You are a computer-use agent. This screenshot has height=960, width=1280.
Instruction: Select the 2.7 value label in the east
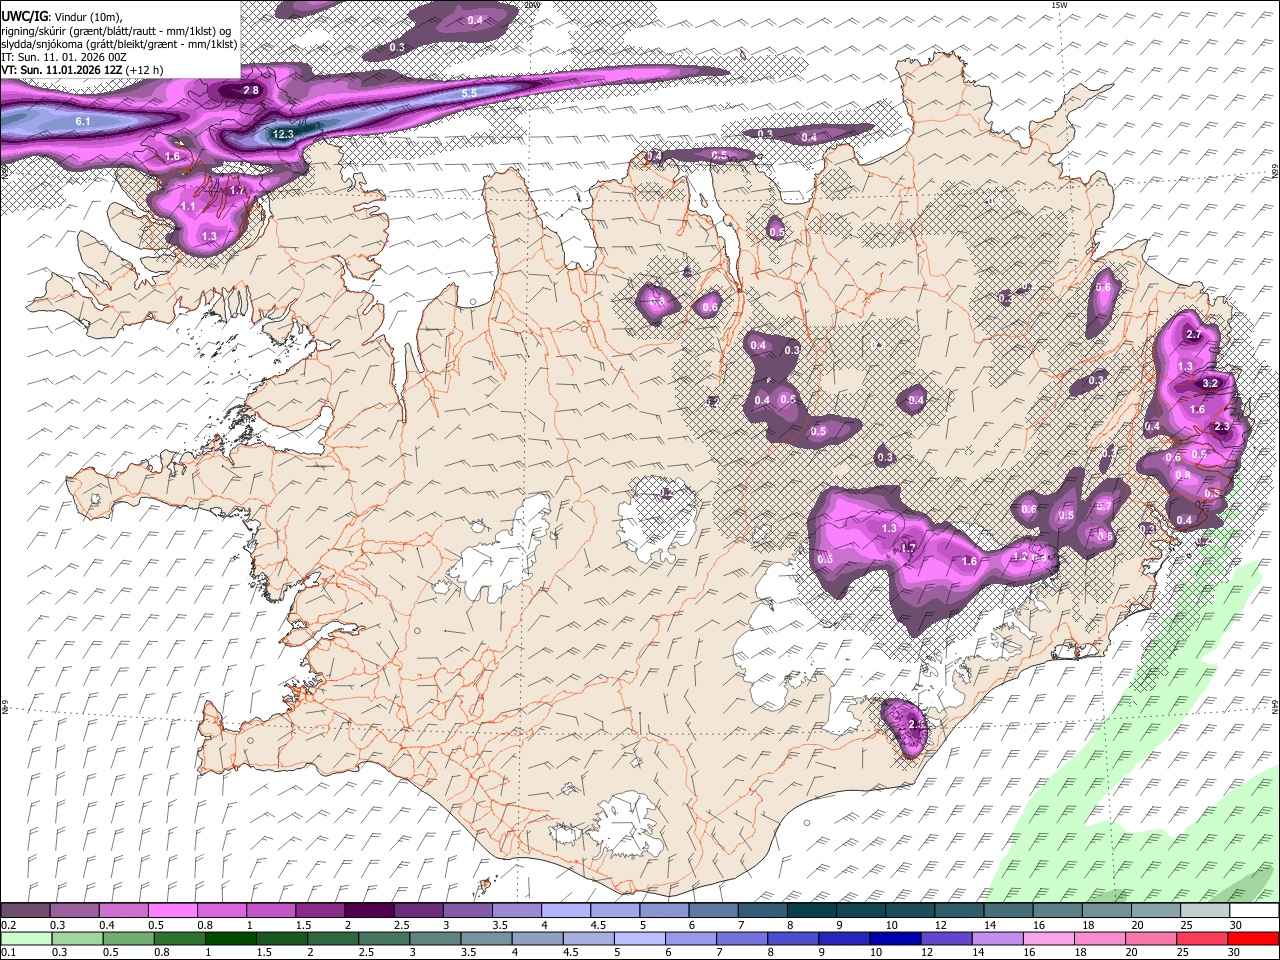pyautogui.click(x=1193, y=335)
